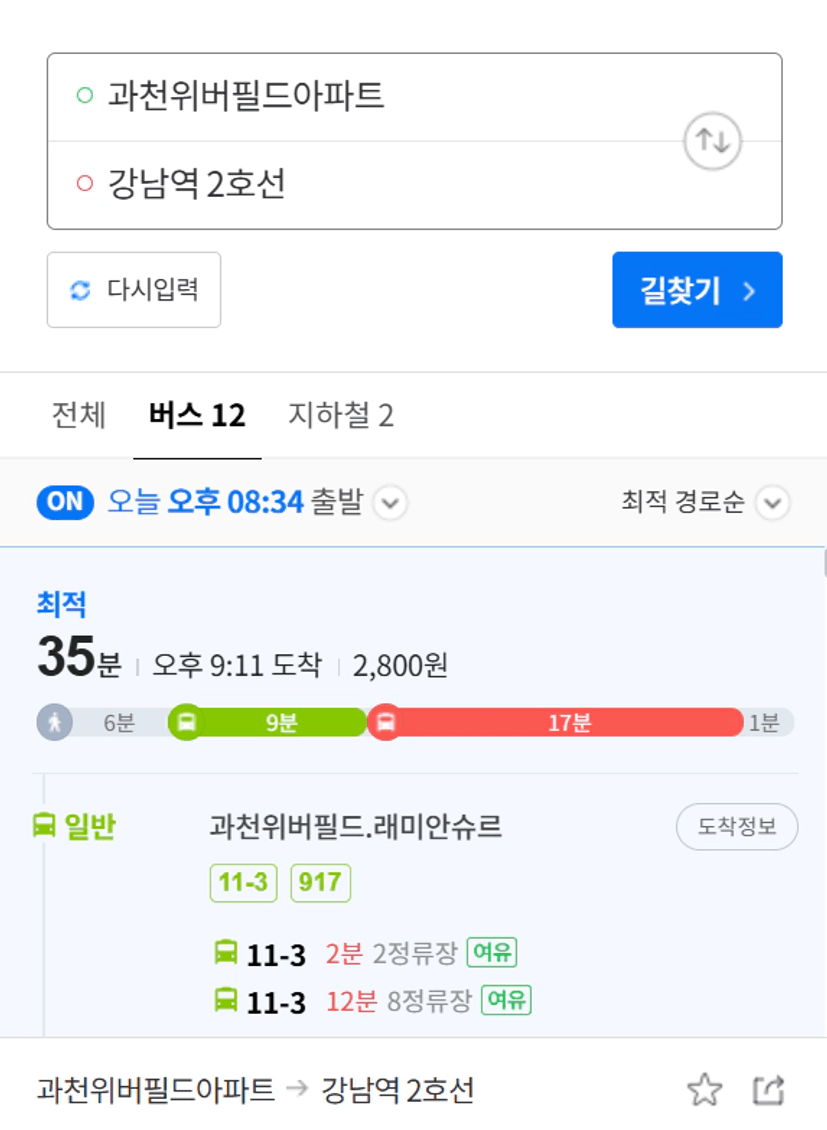Image resolution: width=827 pixels, height=1130 pixels.
Task: Open the 최적 경로순 sort dropdown
Action: click(773, 502)
